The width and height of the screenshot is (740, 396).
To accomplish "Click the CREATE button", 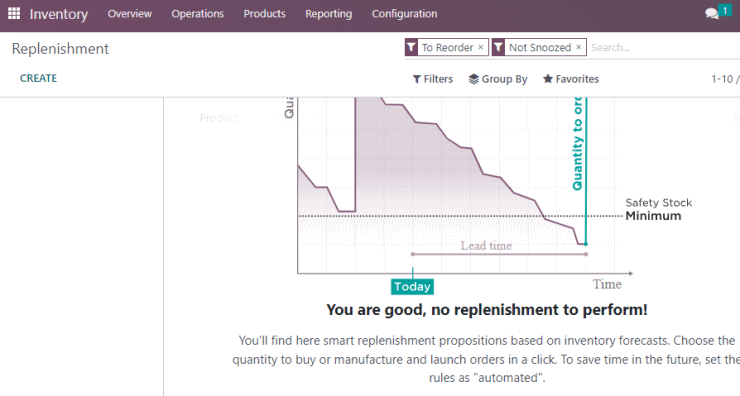I will pos(38,78).
